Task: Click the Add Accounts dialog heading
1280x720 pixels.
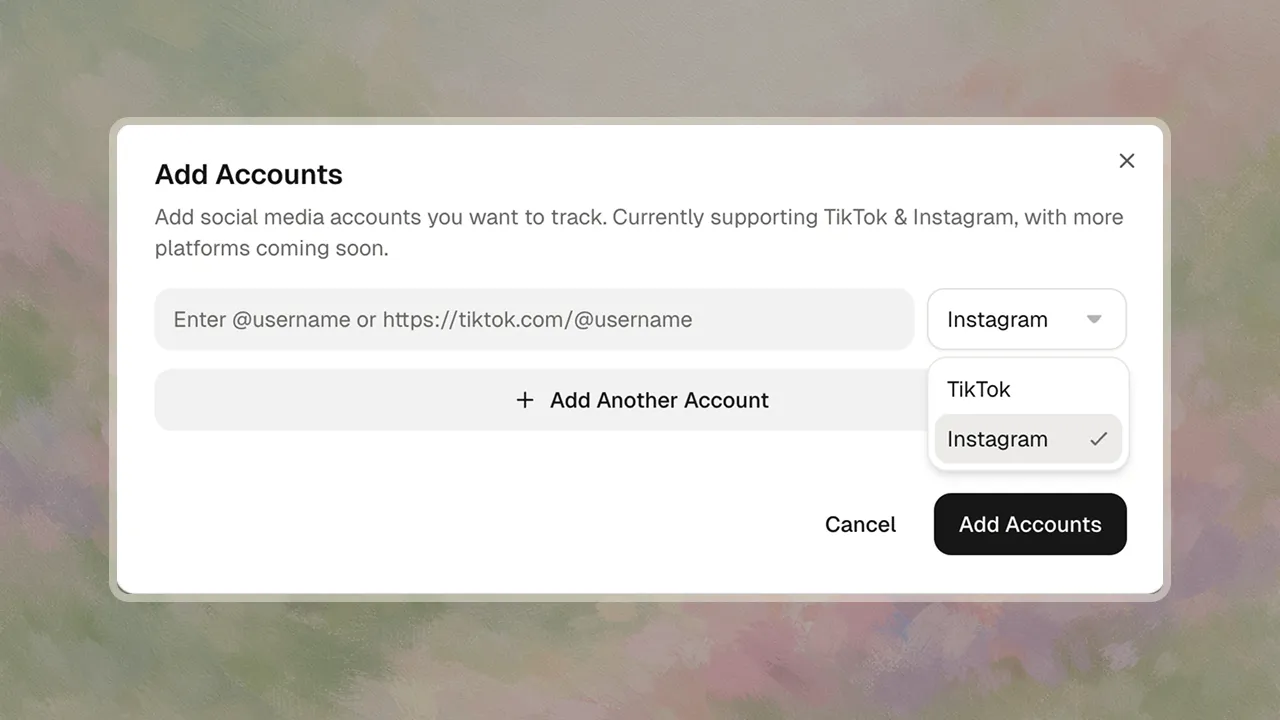Action: [249, 175]
